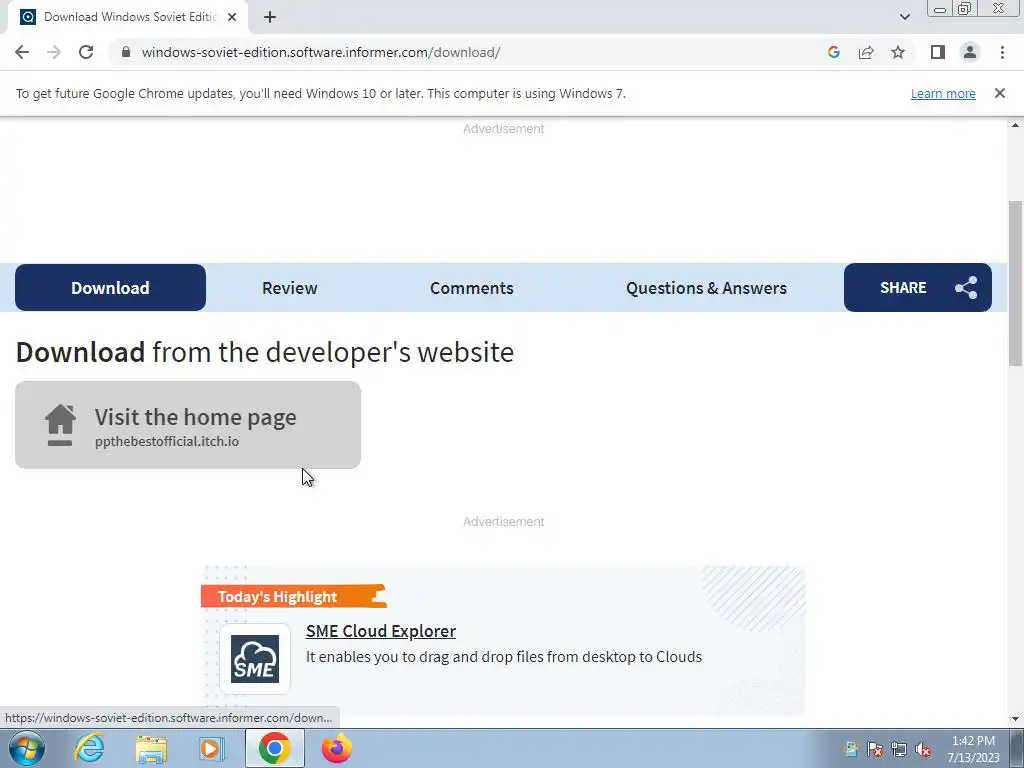Click the SME Cloud Explorer logo thumbnail
The image size is (1024, 768).
point(255,659)
